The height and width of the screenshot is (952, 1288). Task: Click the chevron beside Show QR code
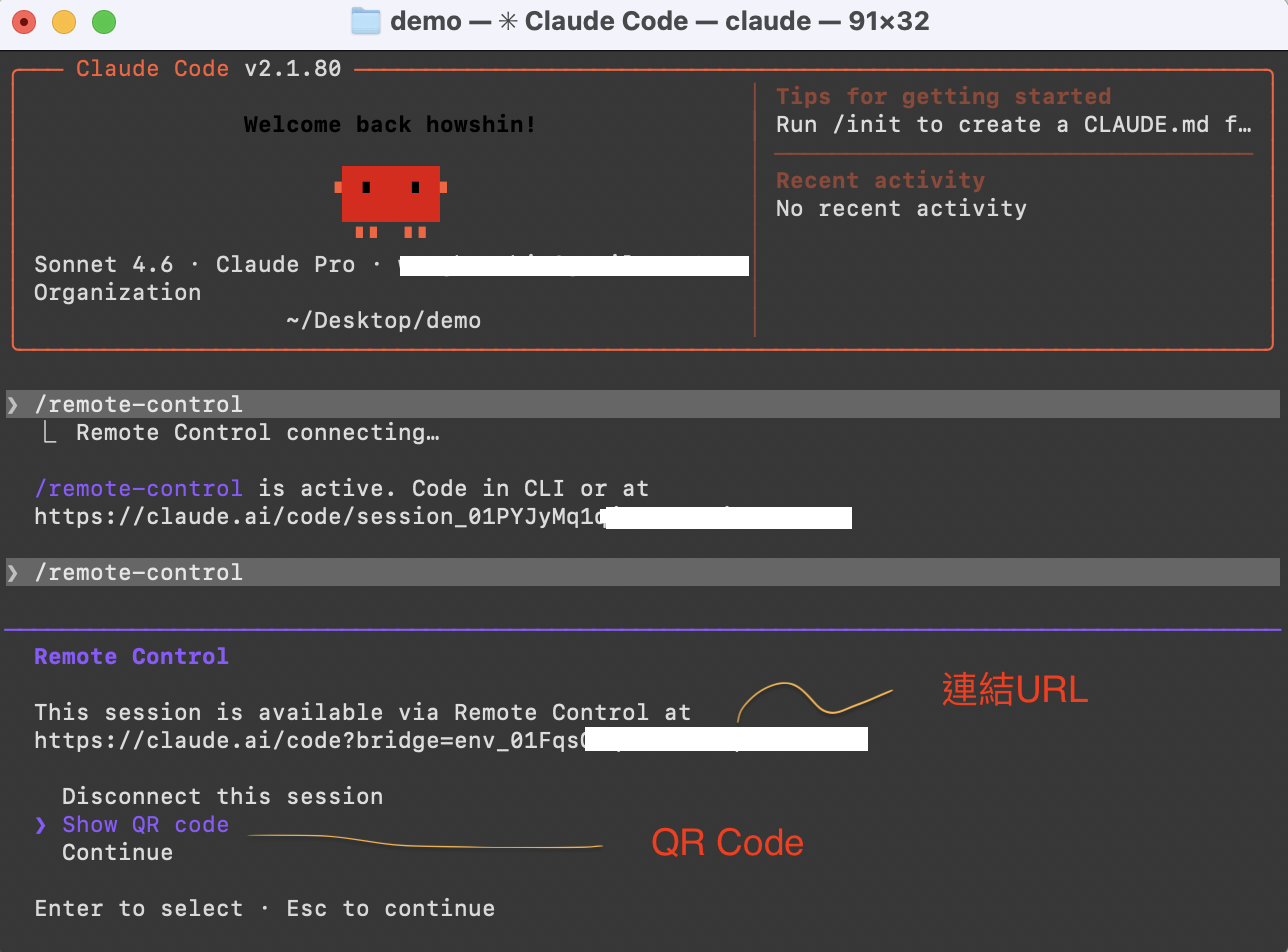(40, 825)
